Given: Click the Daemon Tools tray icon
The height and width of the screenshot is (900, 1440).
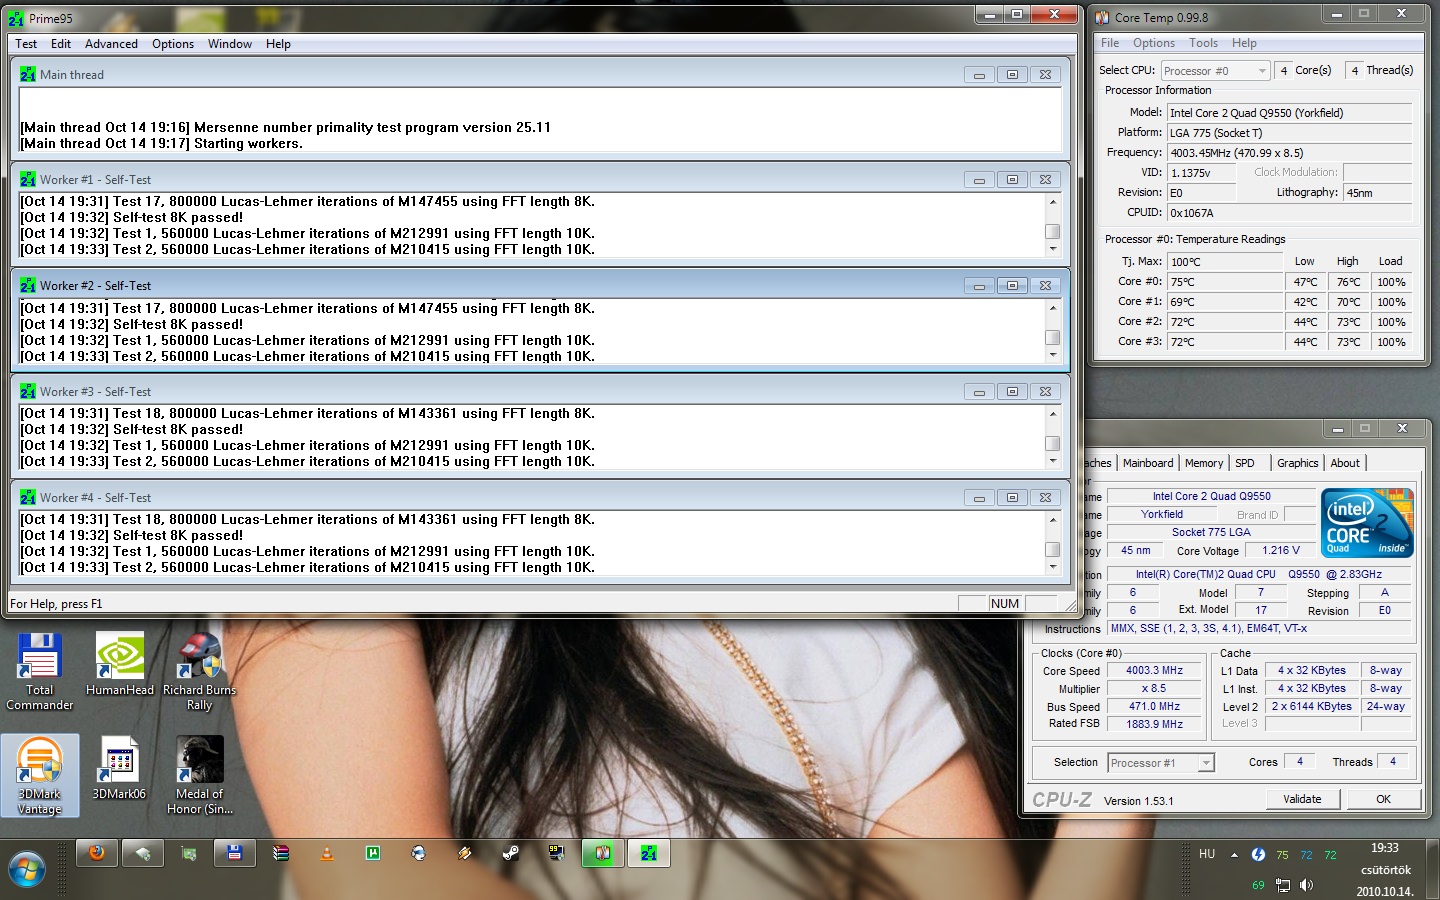Looking at the screenshot, I should tap(1258, 854).
